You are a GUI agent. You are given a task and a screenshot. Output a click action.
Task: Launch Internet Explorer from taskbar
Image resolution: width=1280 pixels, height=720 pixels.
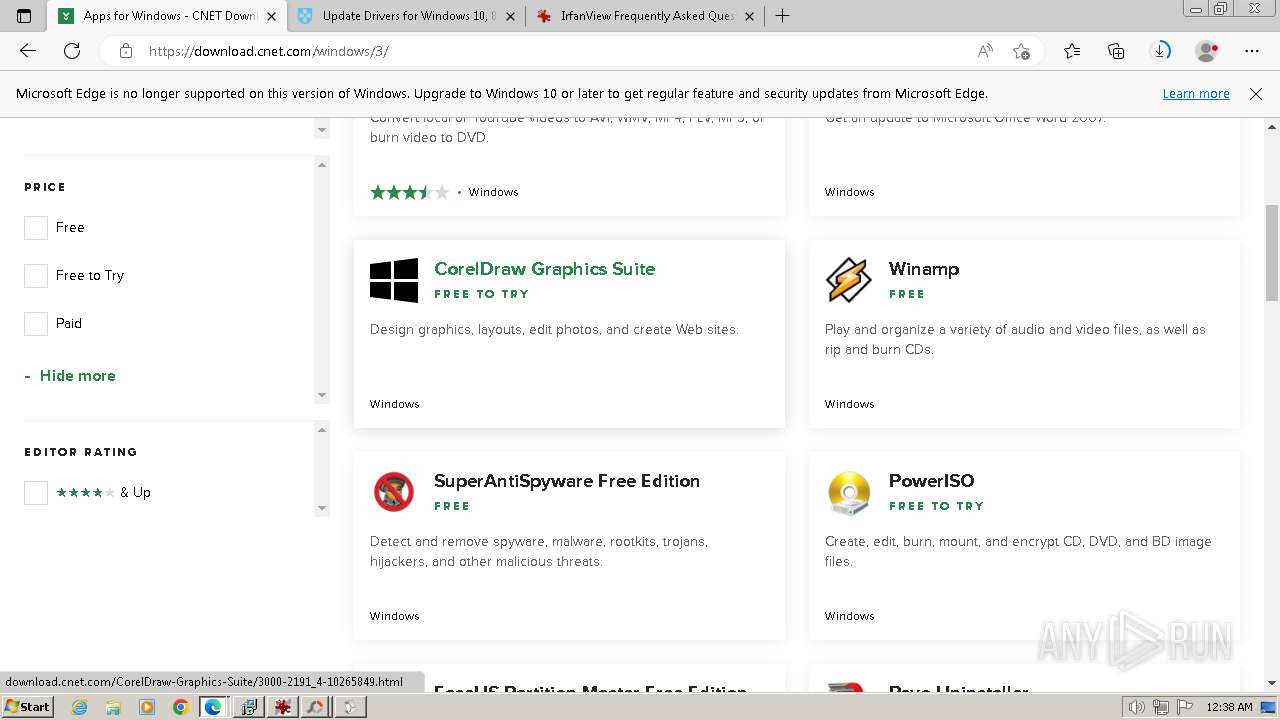coord(80,707)
